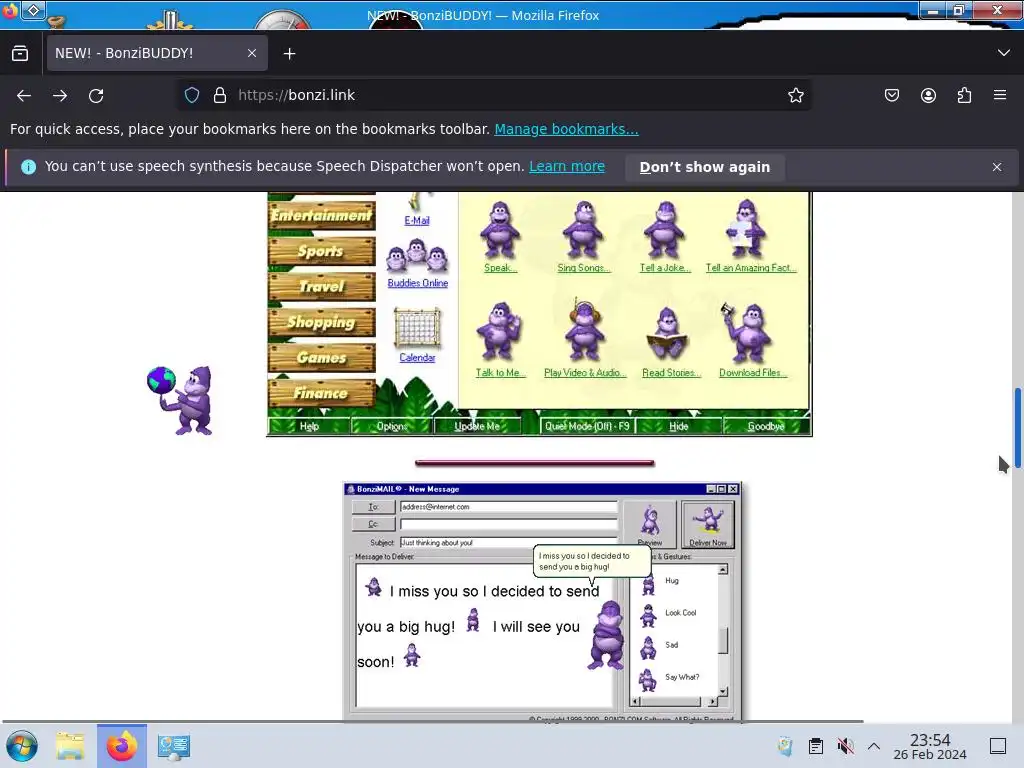1024x768 pixels.
Task: Click the BonziMAIL New Message screenshot
Action: (542, 601)
